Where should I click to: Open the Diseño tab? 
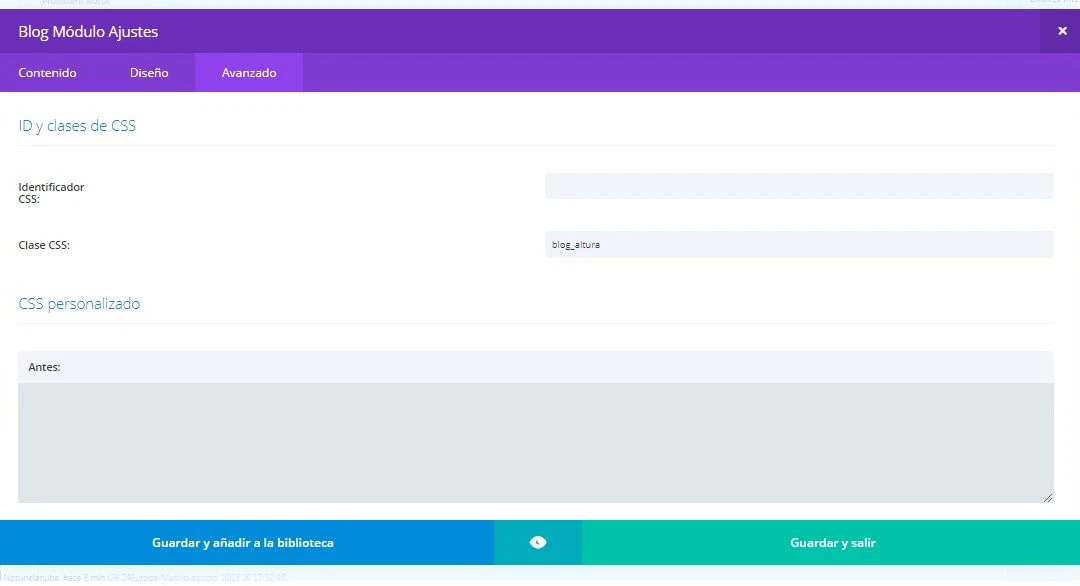149,73
